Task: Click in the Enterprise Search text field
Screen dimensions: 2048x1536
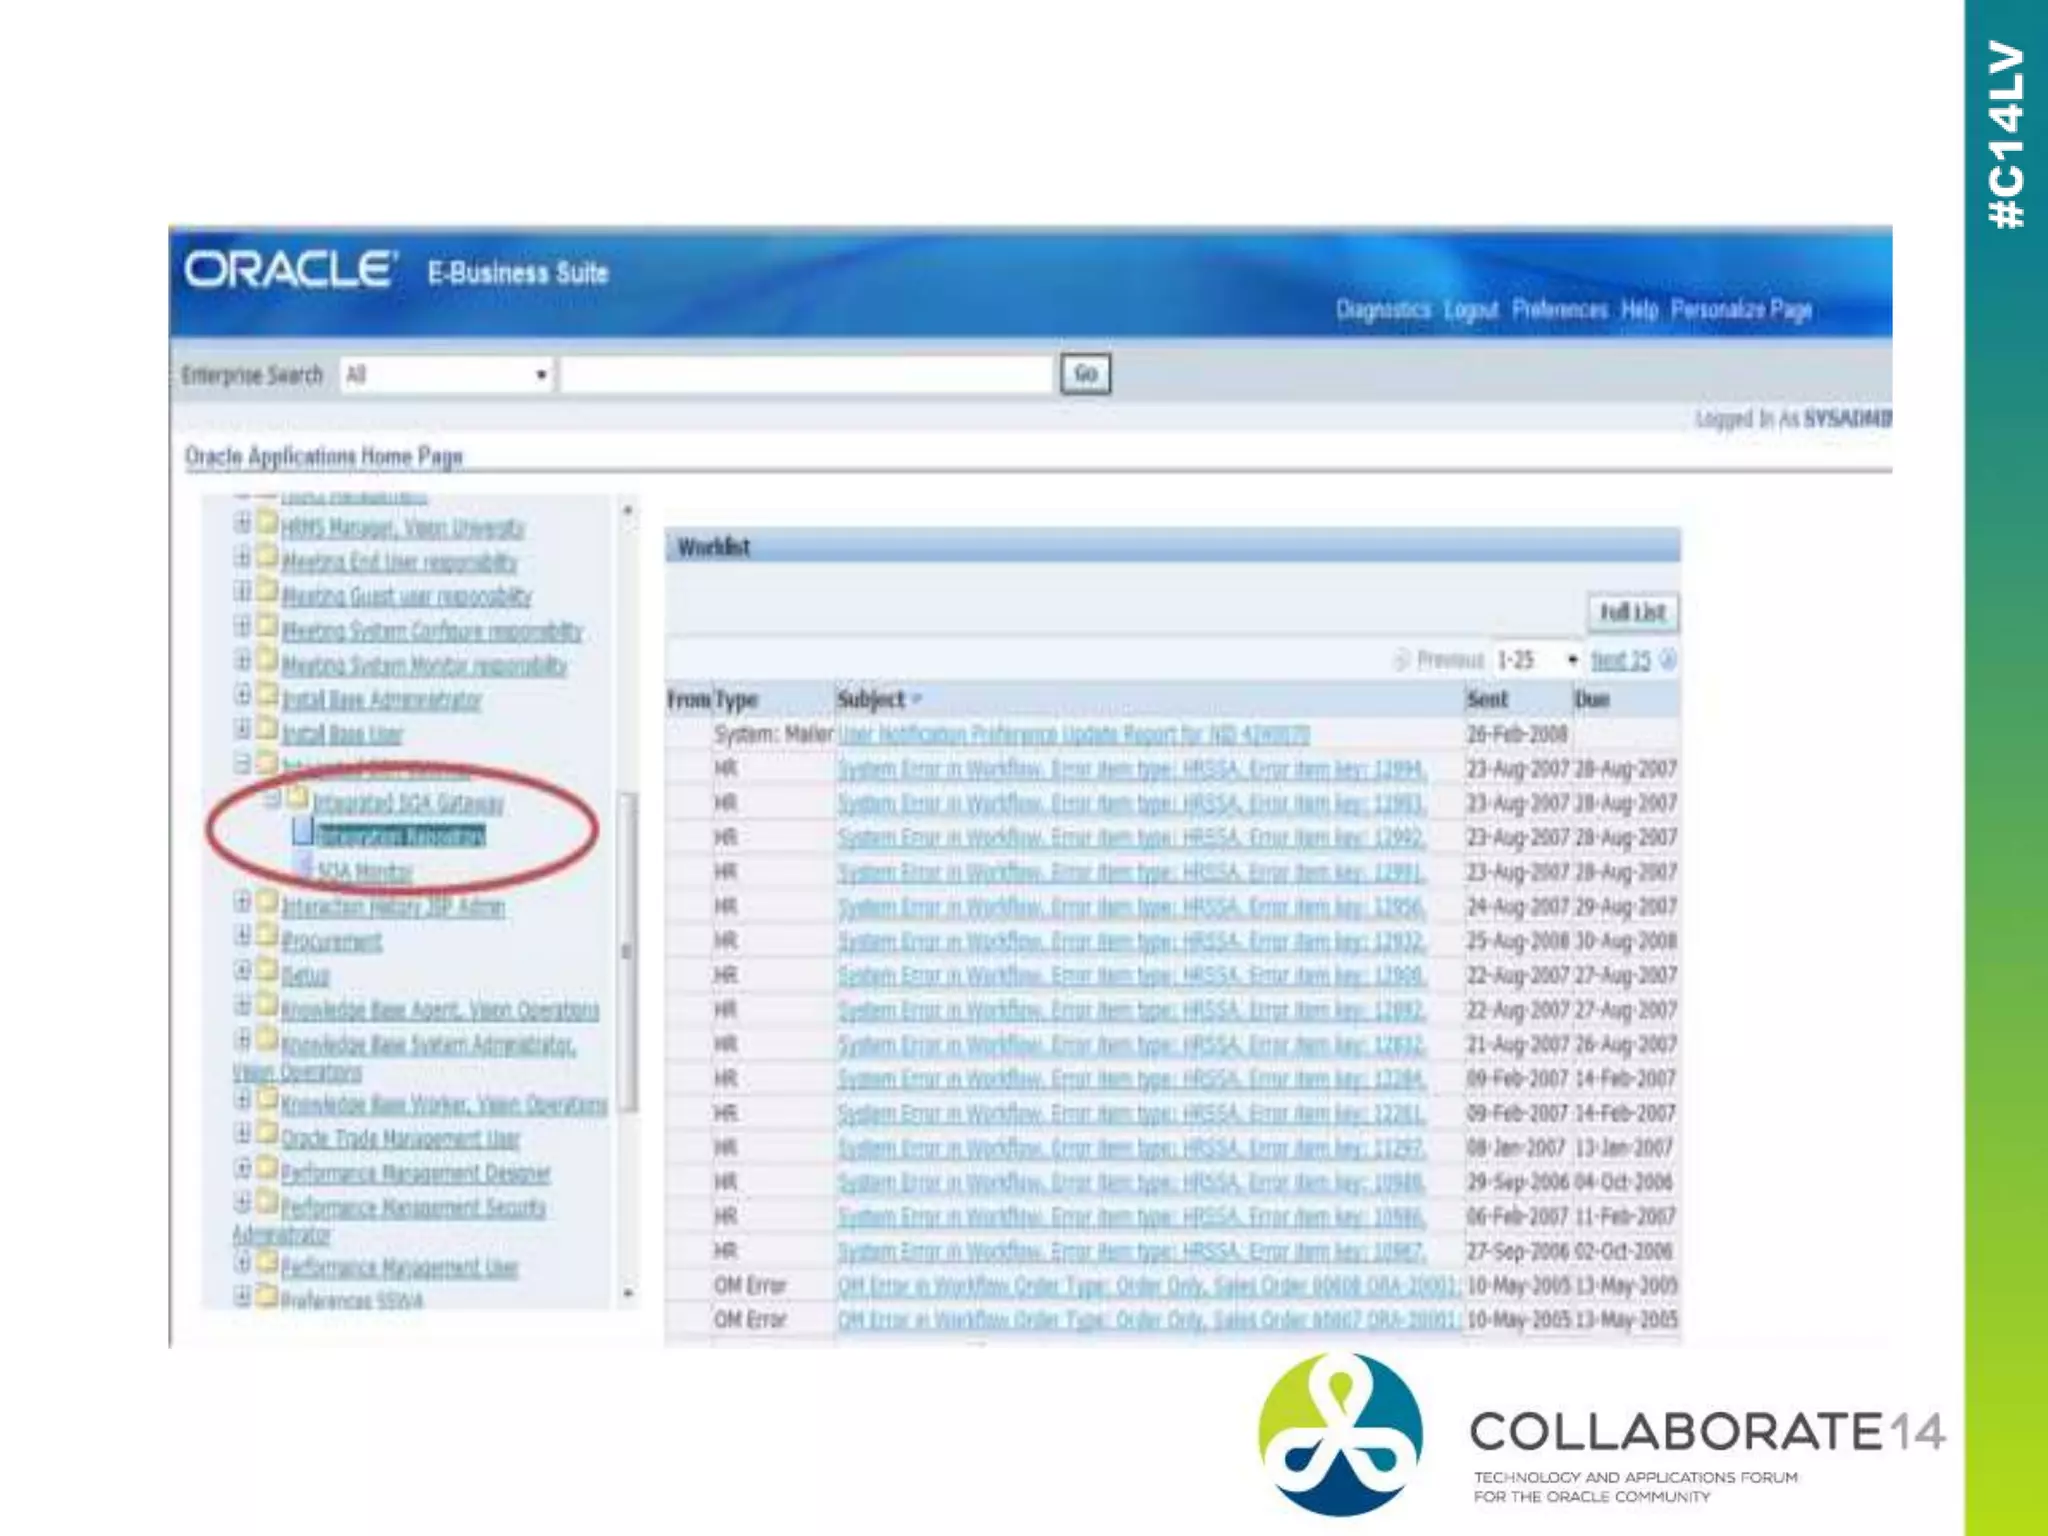Action: tap(806, 375)
